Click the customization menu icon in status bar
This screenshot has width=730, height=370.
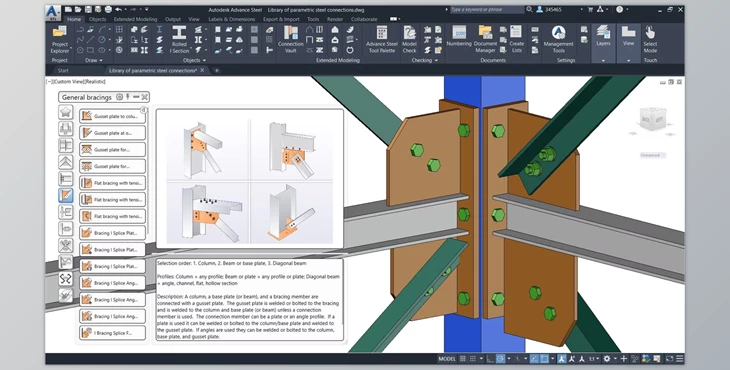[x=680, y=359]
